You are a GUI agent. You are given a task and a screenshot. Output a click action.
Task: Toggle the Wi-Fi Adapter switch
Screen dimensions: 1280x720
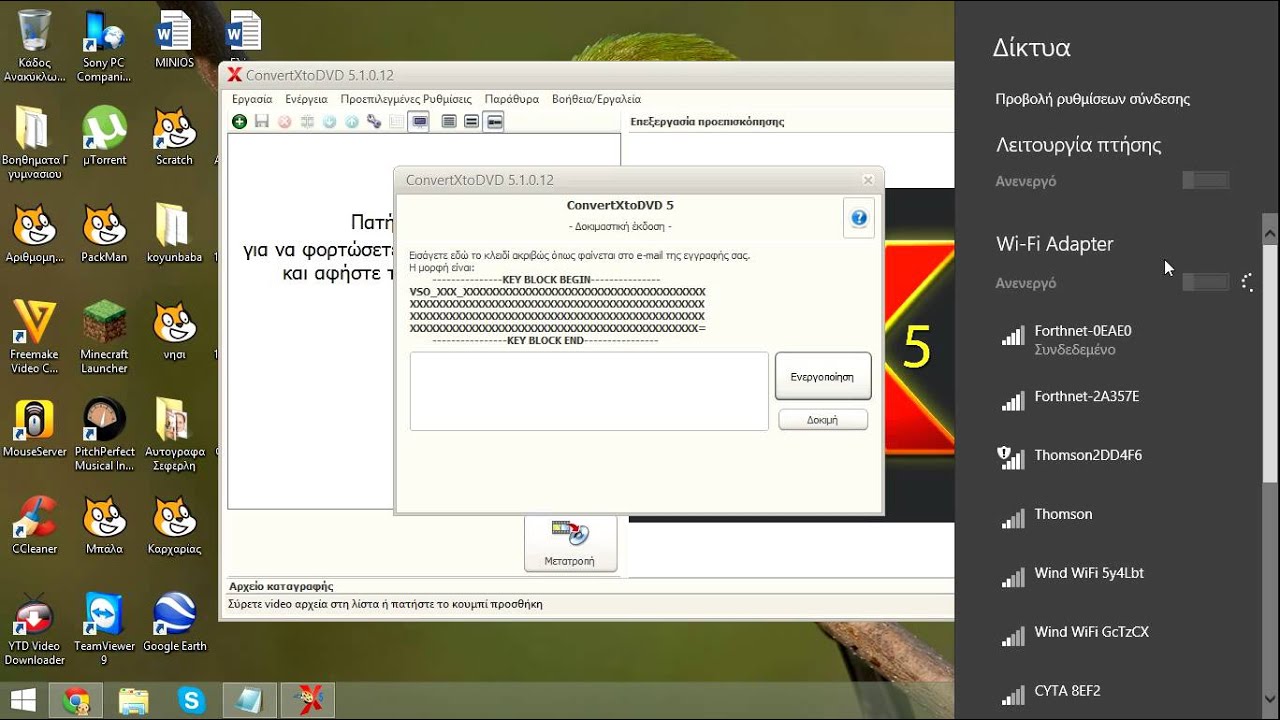point(1205,283)
